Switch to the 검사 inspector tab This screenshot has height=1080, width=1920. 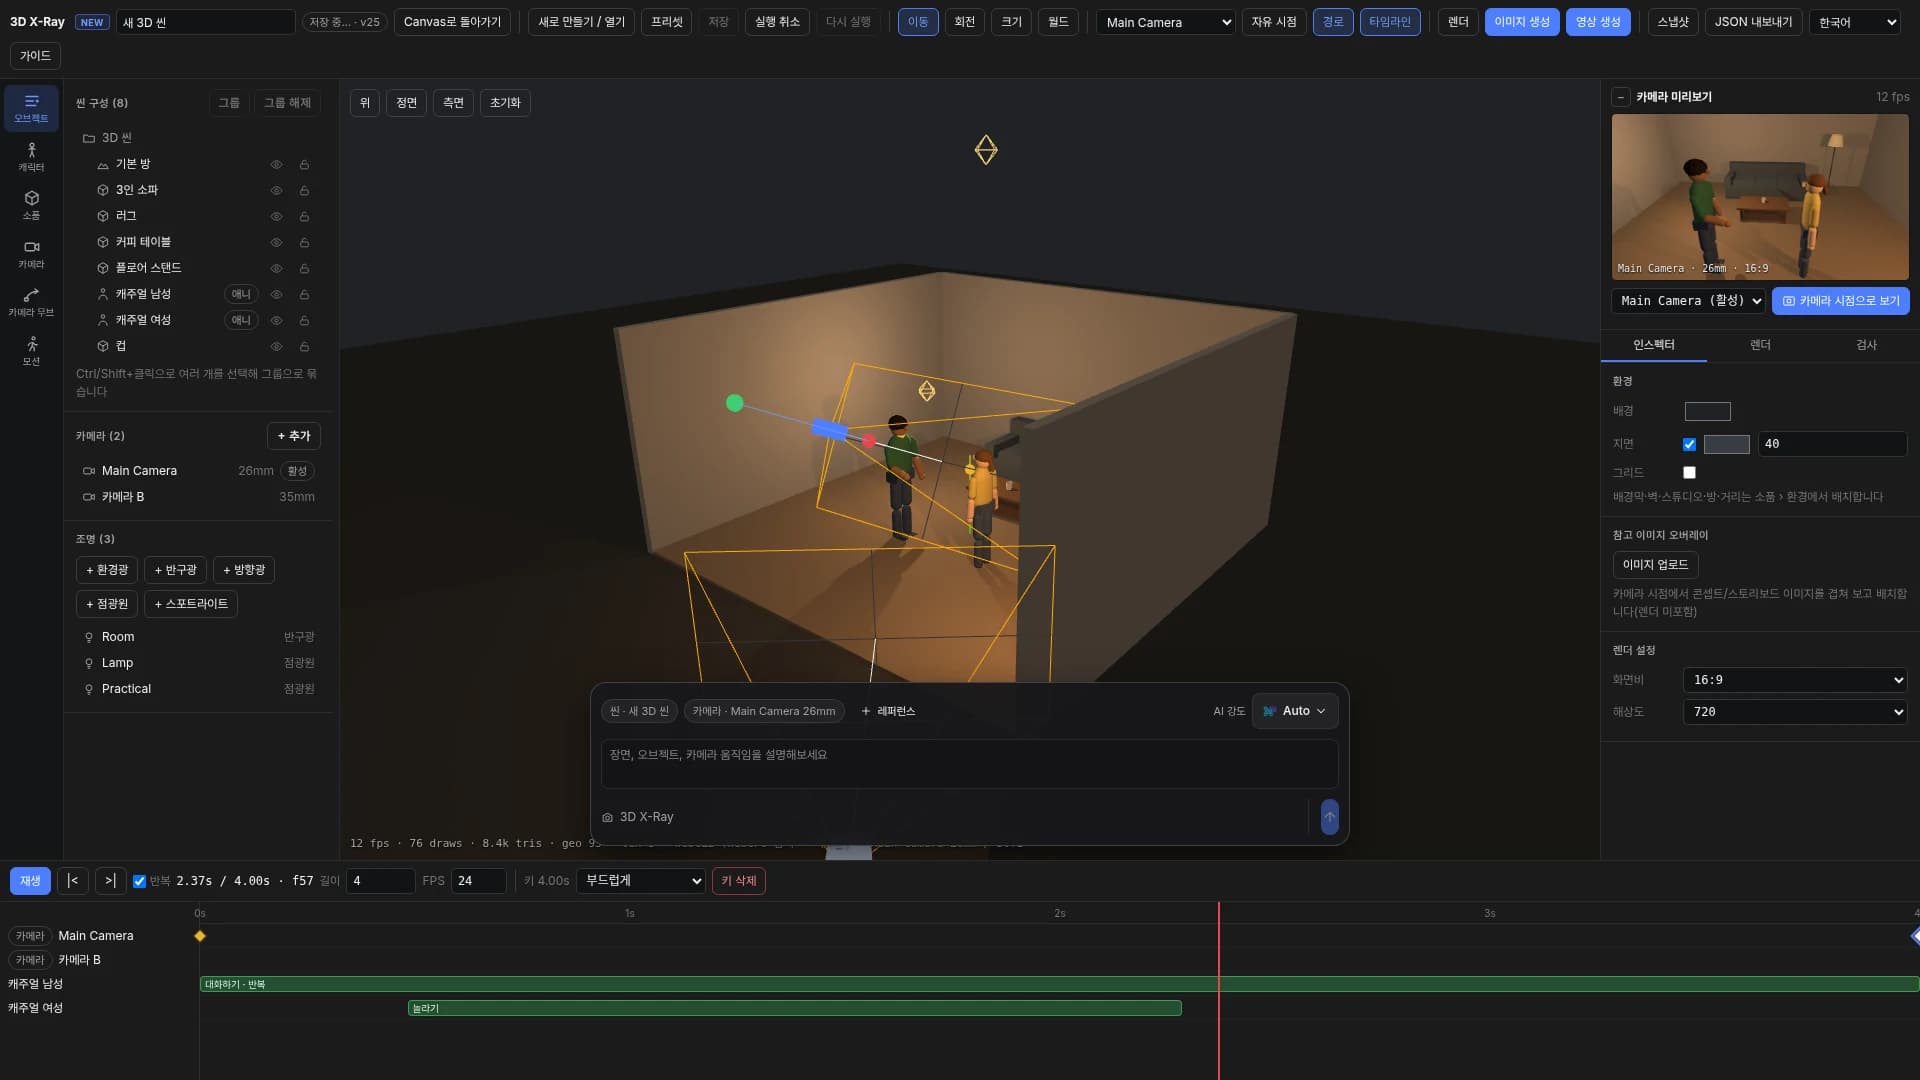pyautogui.click(x=1866, y=344)
